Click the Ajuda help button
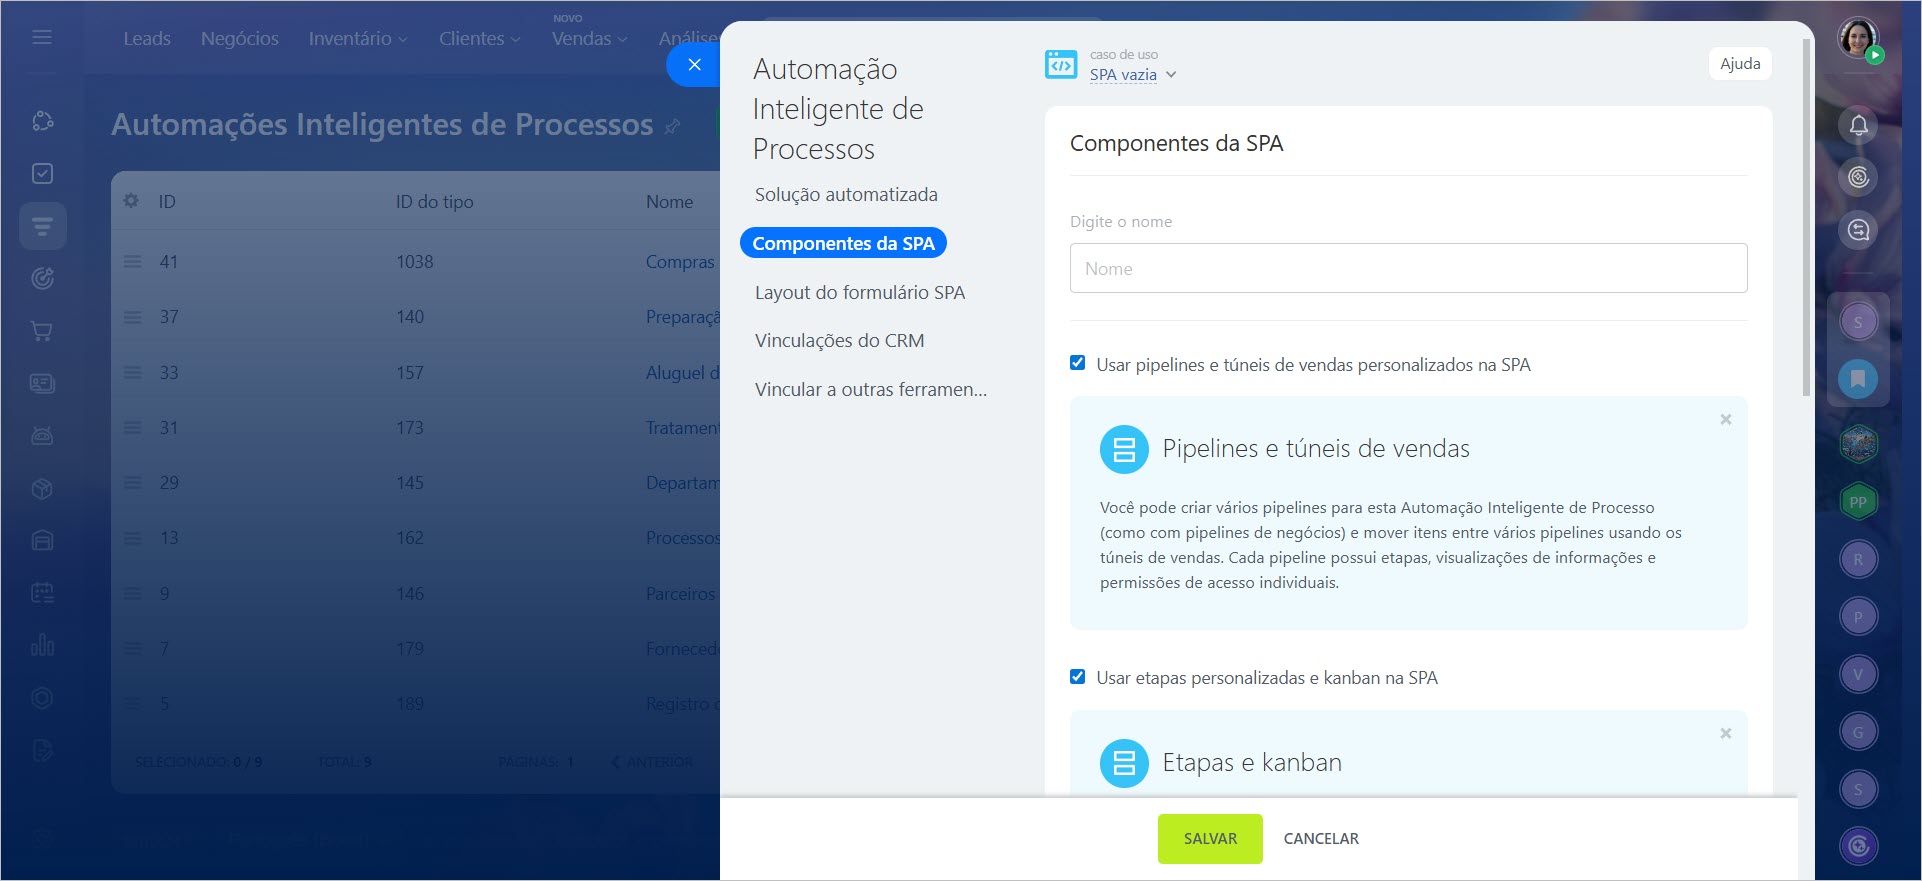This screenshot has height=881, width=1922. [x=1739, y=64]
